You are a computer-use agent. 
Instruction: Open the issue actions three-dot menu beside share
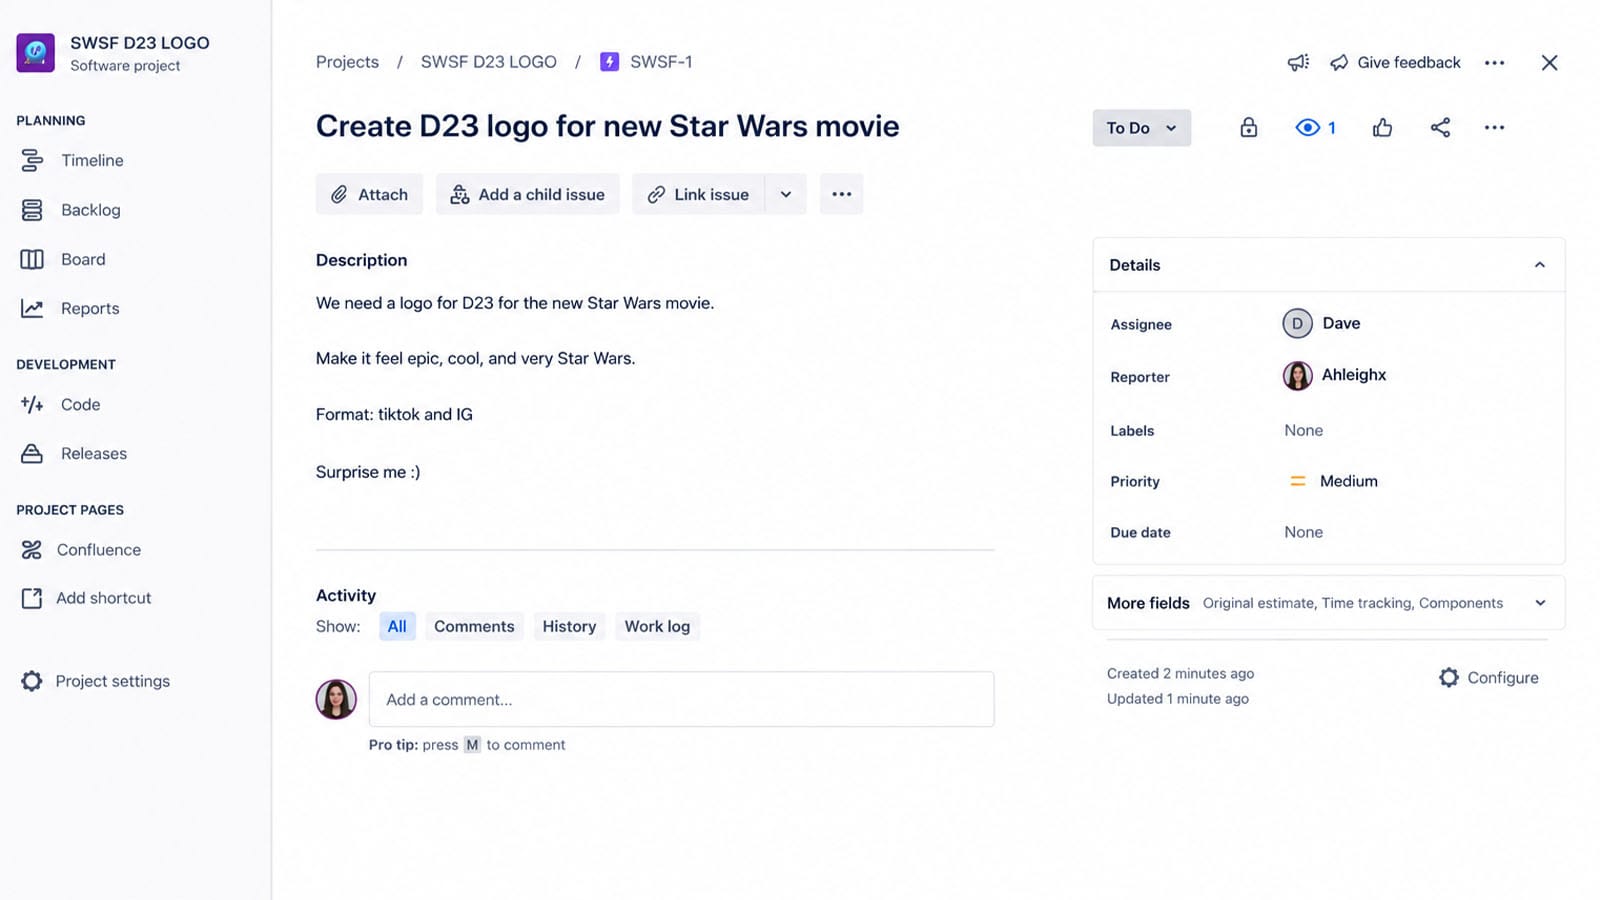pos(1494,128)
